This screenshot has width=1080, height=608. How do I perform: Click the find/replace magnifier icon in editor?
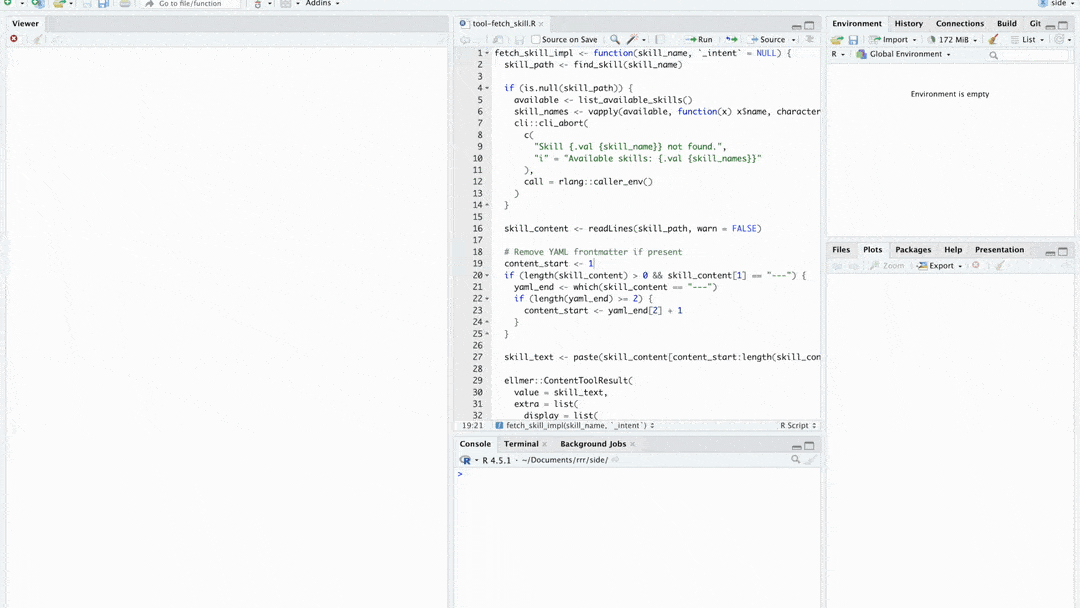(615, 40)
